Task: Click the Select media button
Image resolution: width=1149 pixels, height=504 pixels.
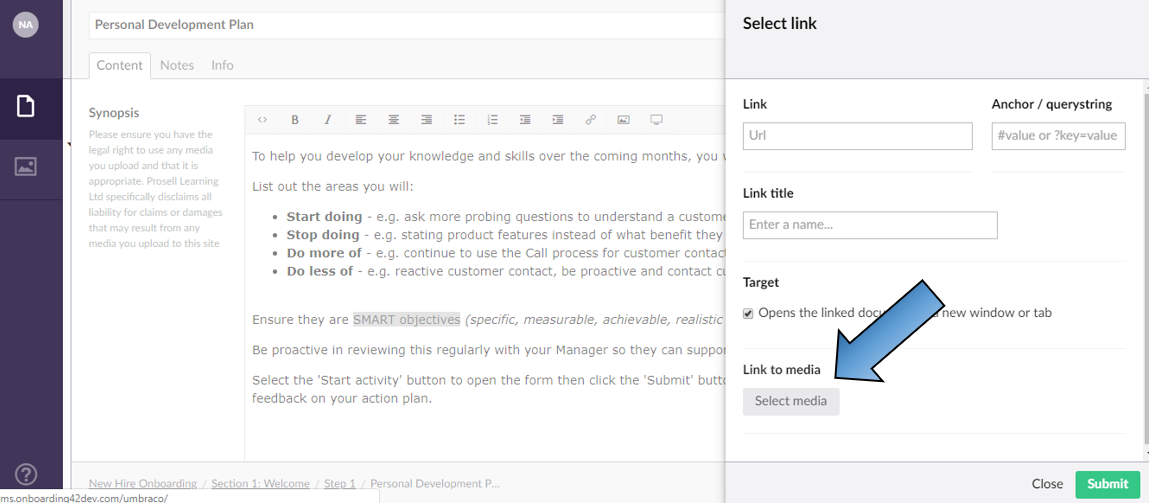Action: (x=791, y=401)
